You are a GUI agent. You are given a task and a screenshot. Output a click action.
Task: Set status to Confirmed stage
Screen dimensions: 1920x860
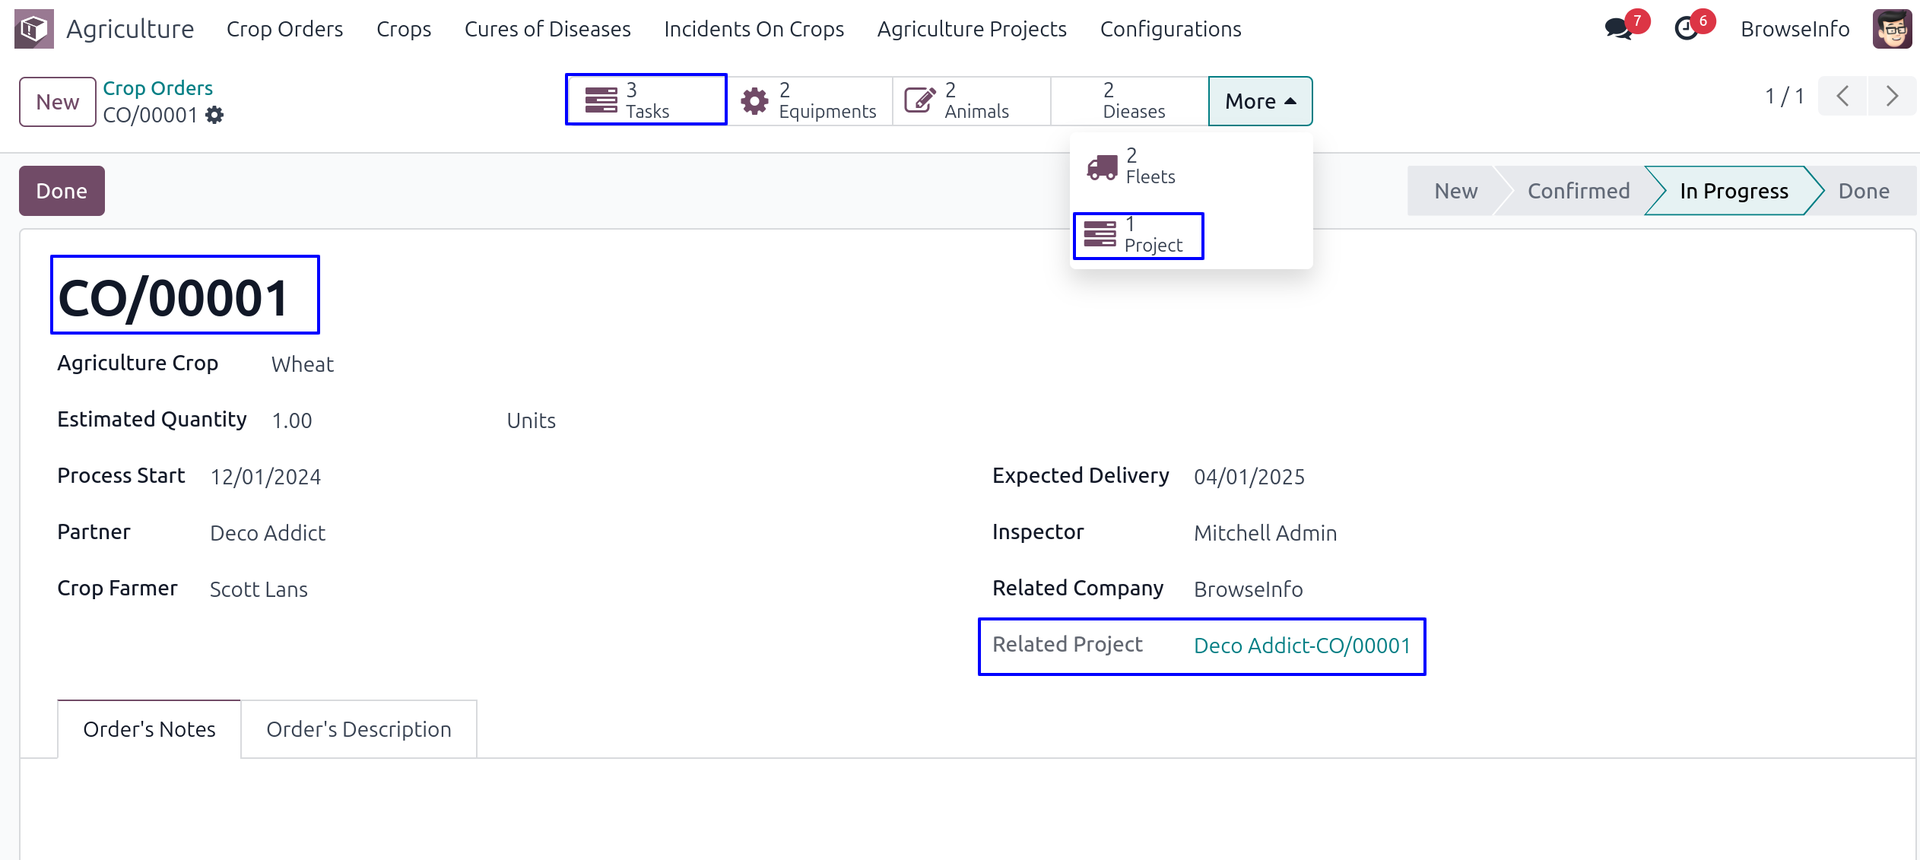point(1578,191)
